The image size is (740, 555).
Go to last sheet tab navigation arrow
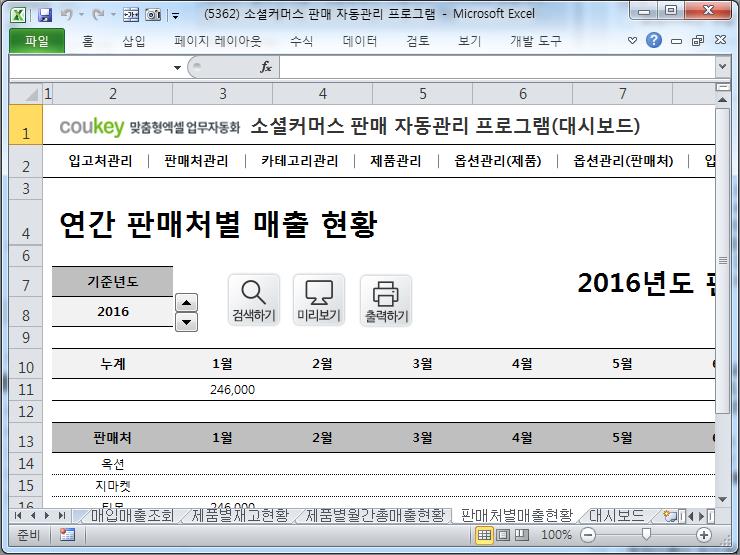pos(61,516)
